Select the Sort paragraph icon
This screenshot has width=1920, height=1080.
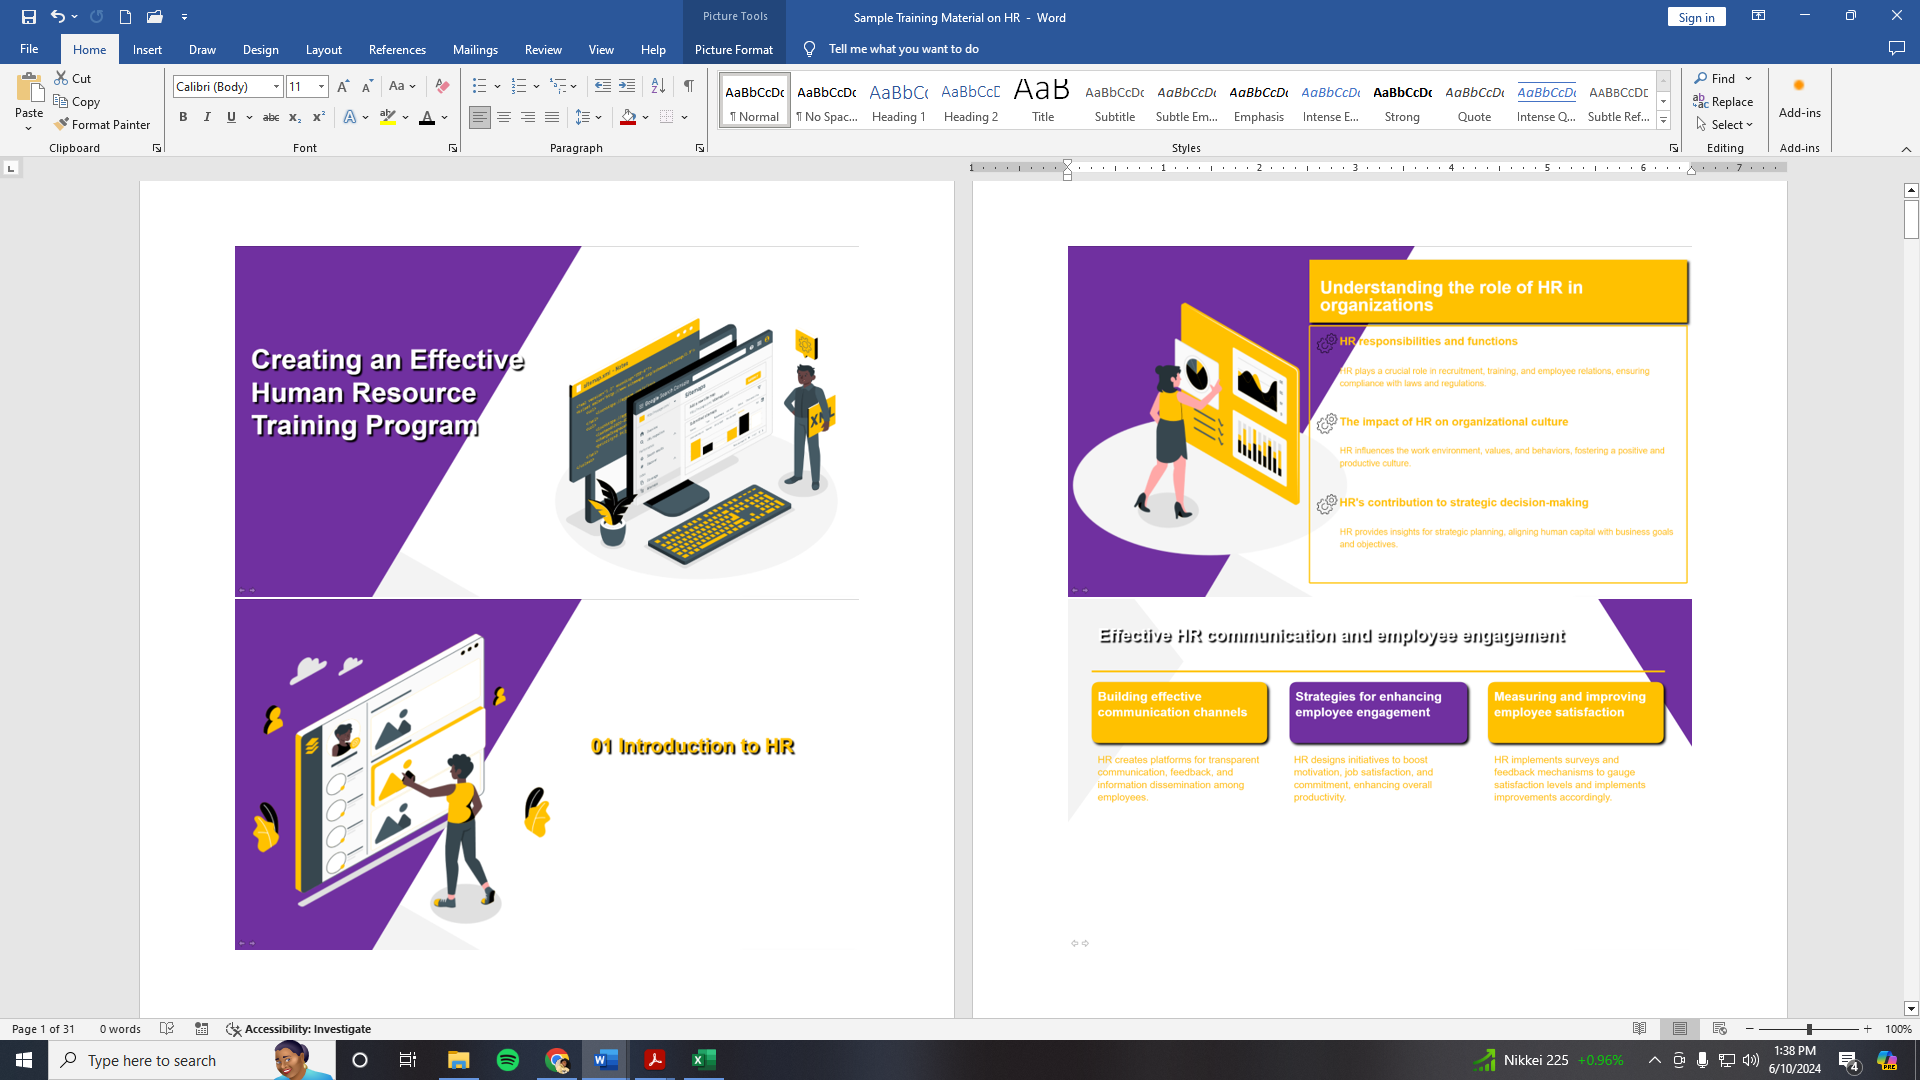point(658,86)
